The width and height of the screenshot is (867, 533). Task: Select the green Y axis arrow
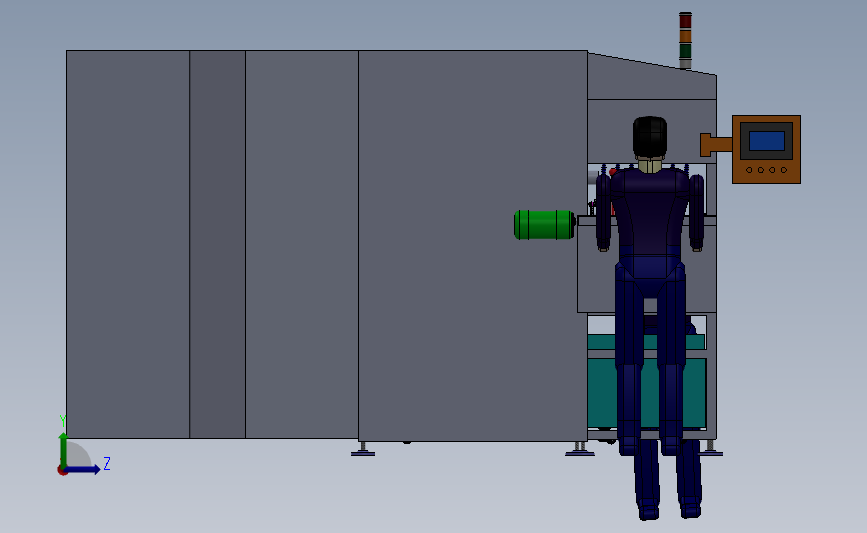click(x=64, y=450)
